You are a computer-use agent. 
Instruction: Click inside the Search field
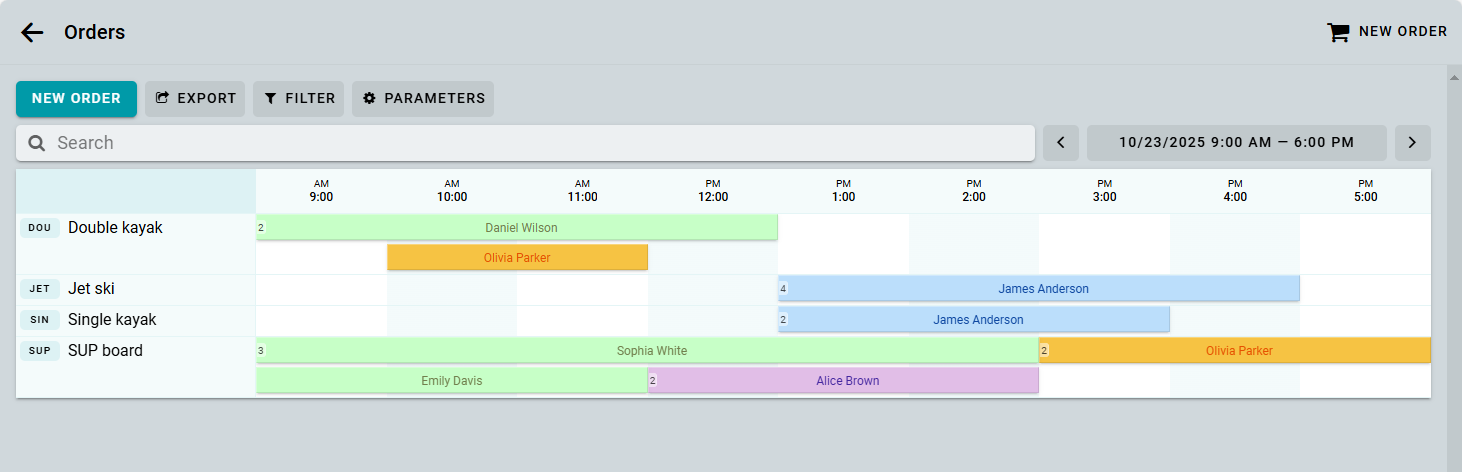pos(540,143)
